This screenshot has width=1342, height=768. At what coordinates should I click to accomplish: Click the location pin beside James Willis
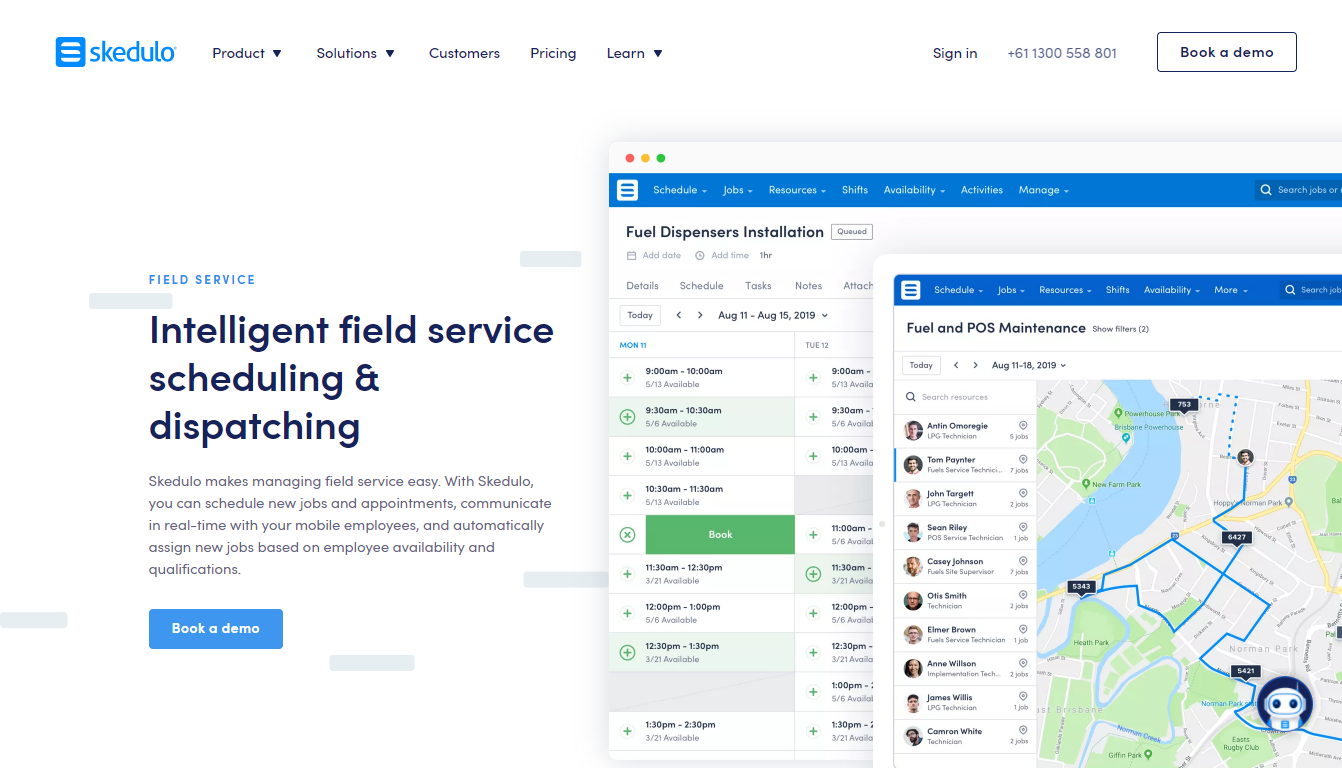coord(1023,698)
